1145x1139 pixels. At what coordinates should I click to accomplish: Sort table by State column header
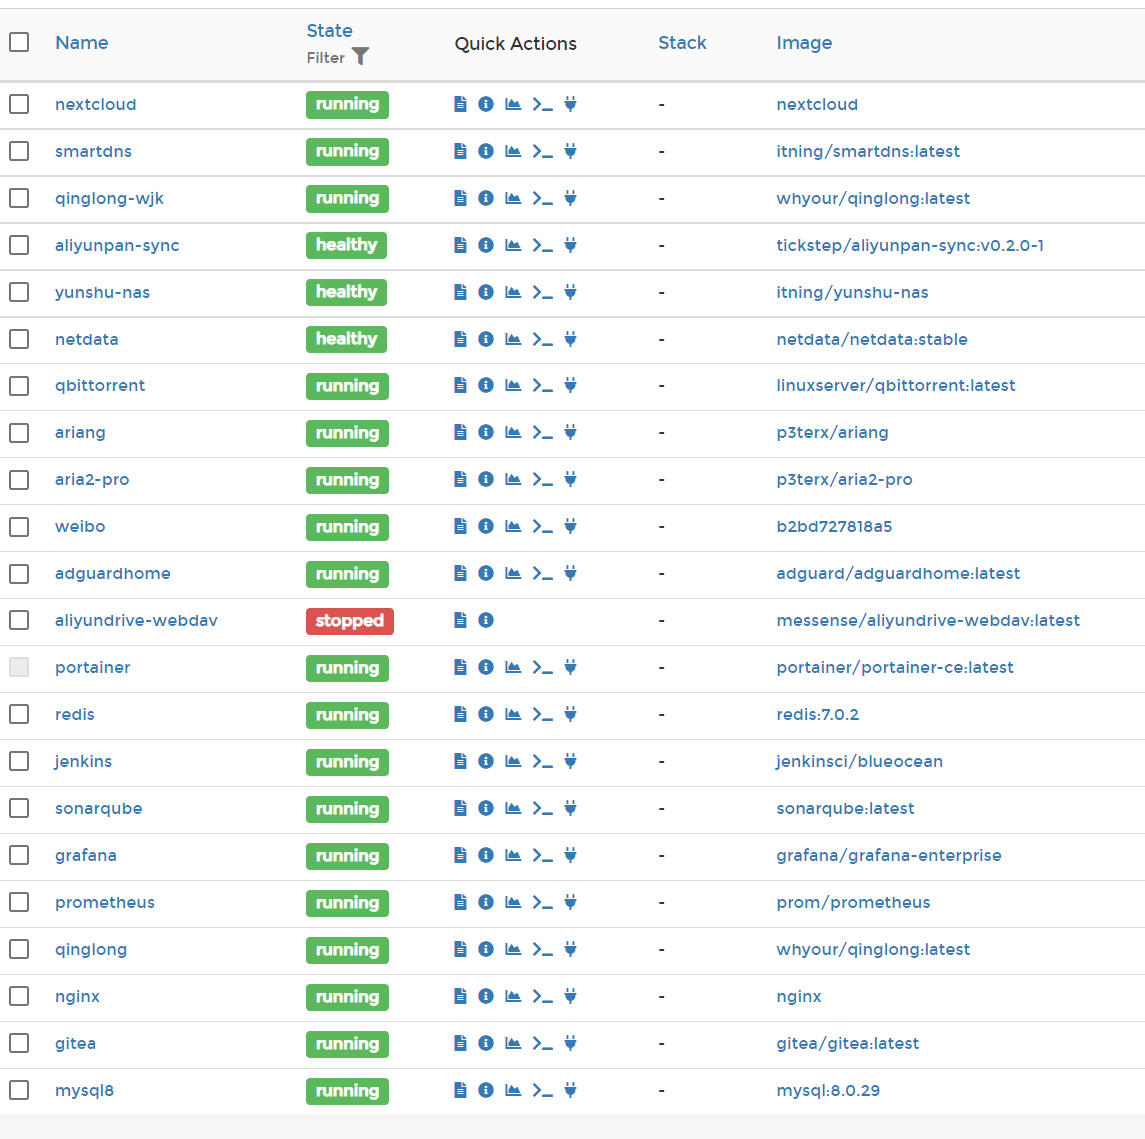(x=329, y=31)
